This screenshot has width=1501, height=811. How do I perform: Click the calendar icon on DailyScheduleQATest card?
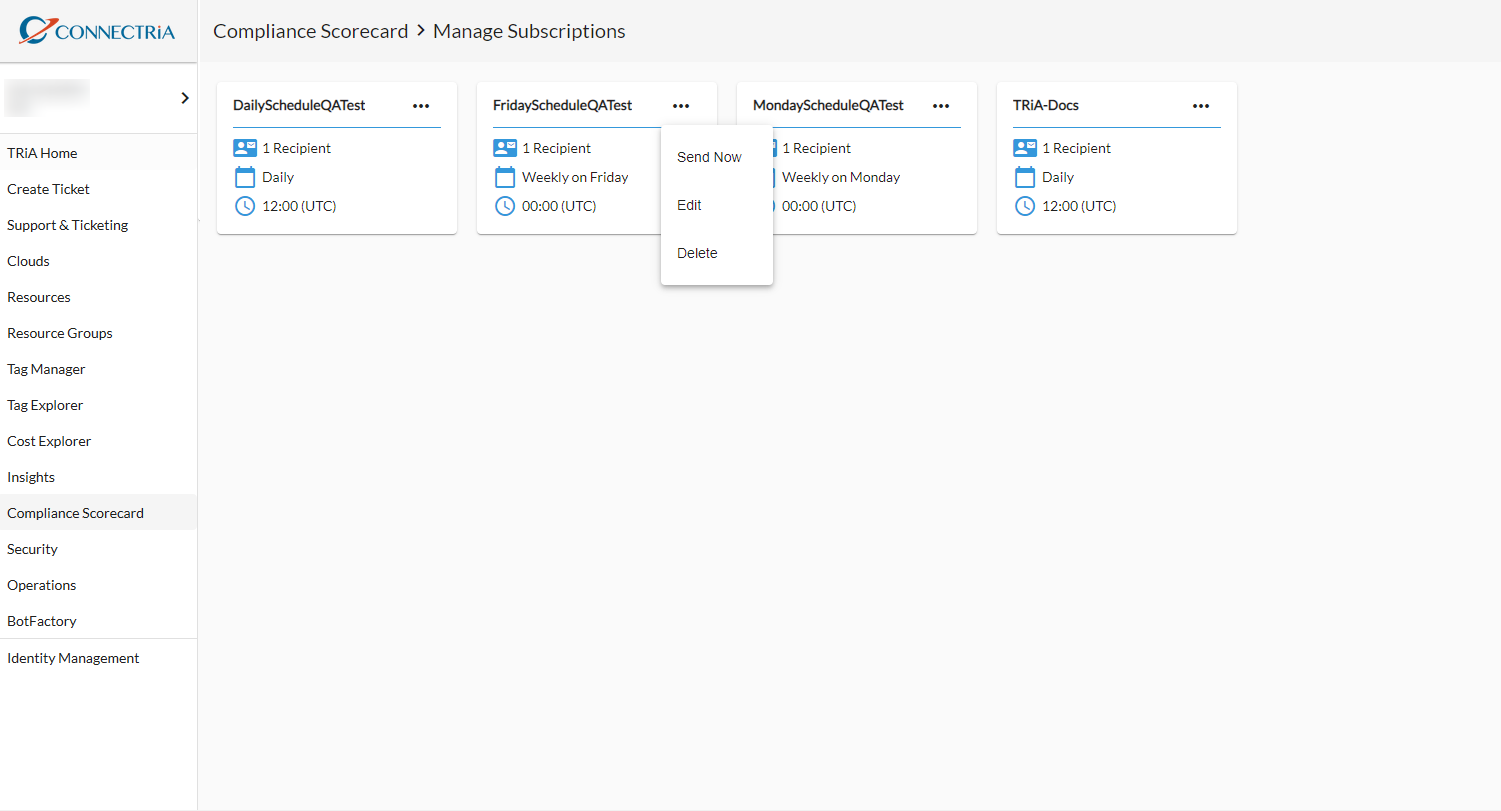click(x=245, y=177)
